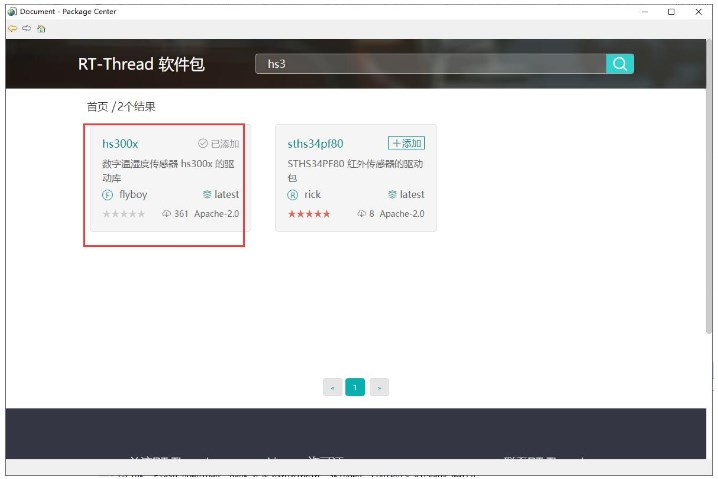Click the back navigation arrow
718x479 pixels.
click(12, 28)
